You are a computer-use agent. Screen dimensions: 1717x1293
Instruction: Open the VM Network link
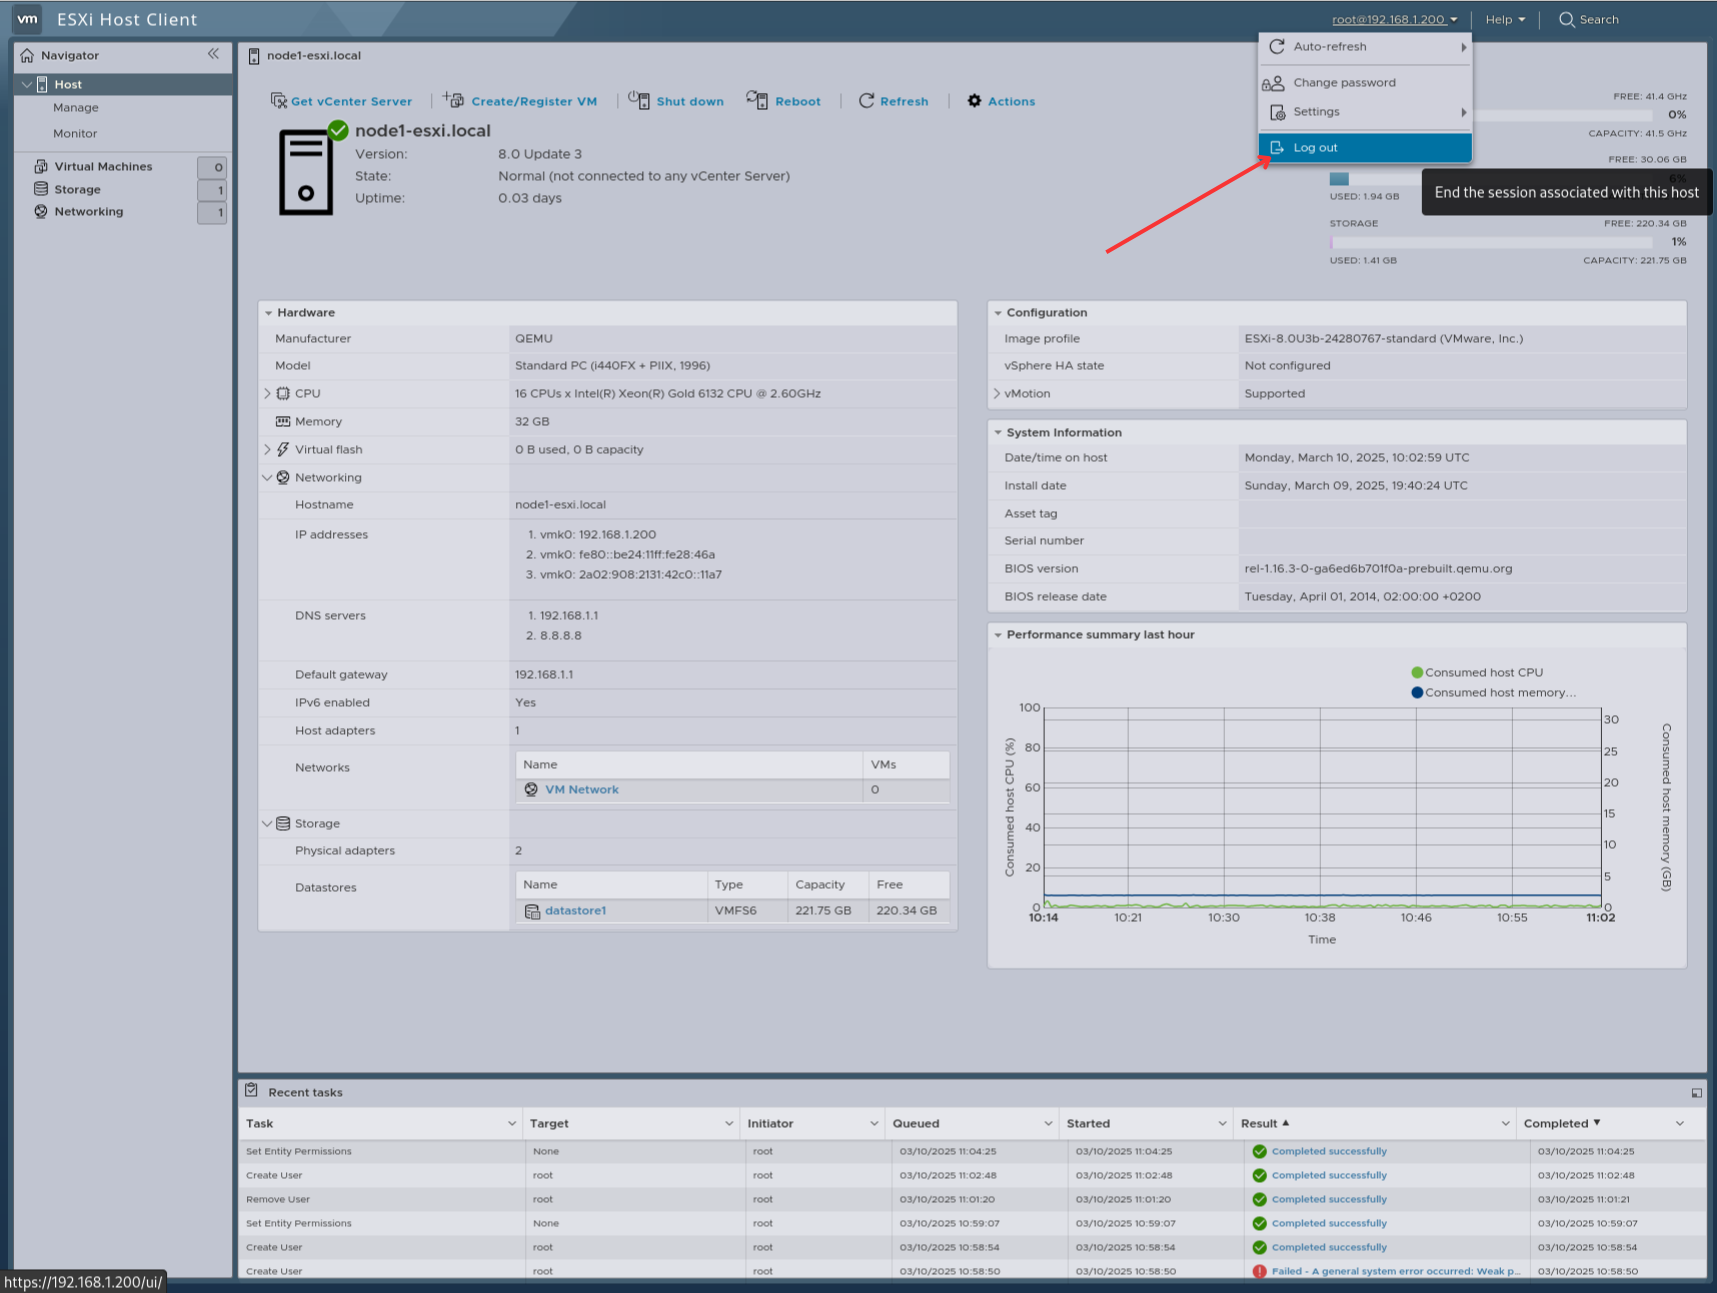[581, 790]
